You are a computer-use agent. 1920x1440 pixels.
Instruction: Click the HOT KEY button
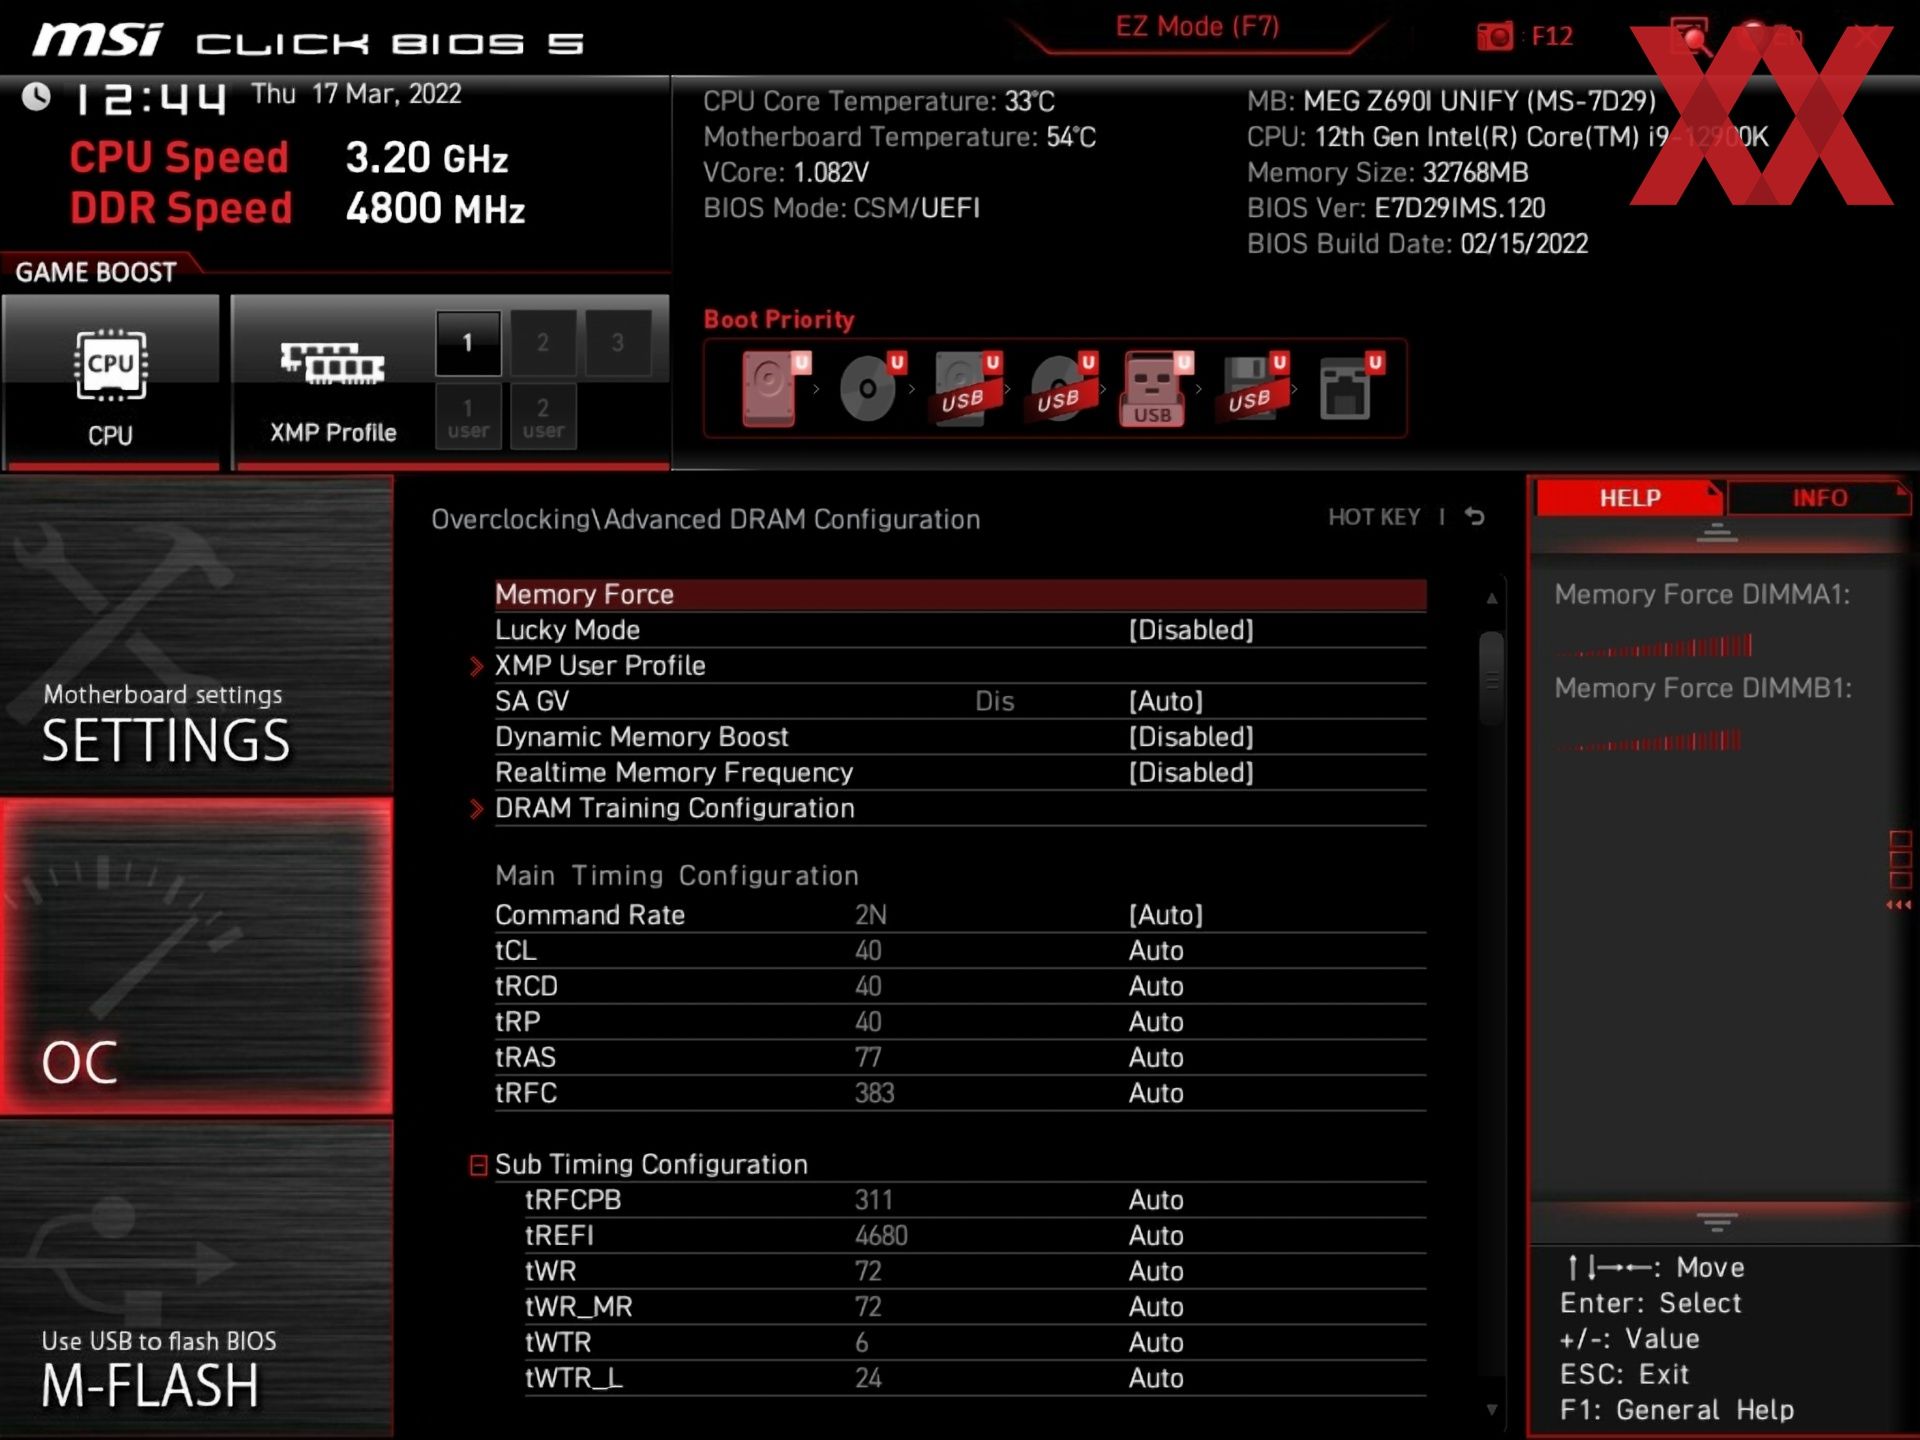coord(1373,517)
